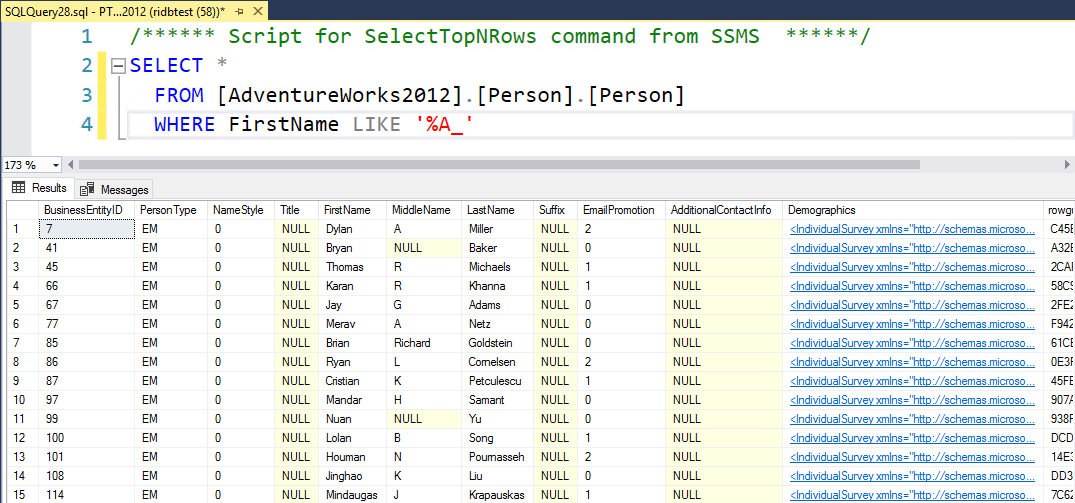Image resolution: width=1075 pixels, height=503 pixels.
Task: Click the LastName cell 'Krapauskas'
Action: 498,495
